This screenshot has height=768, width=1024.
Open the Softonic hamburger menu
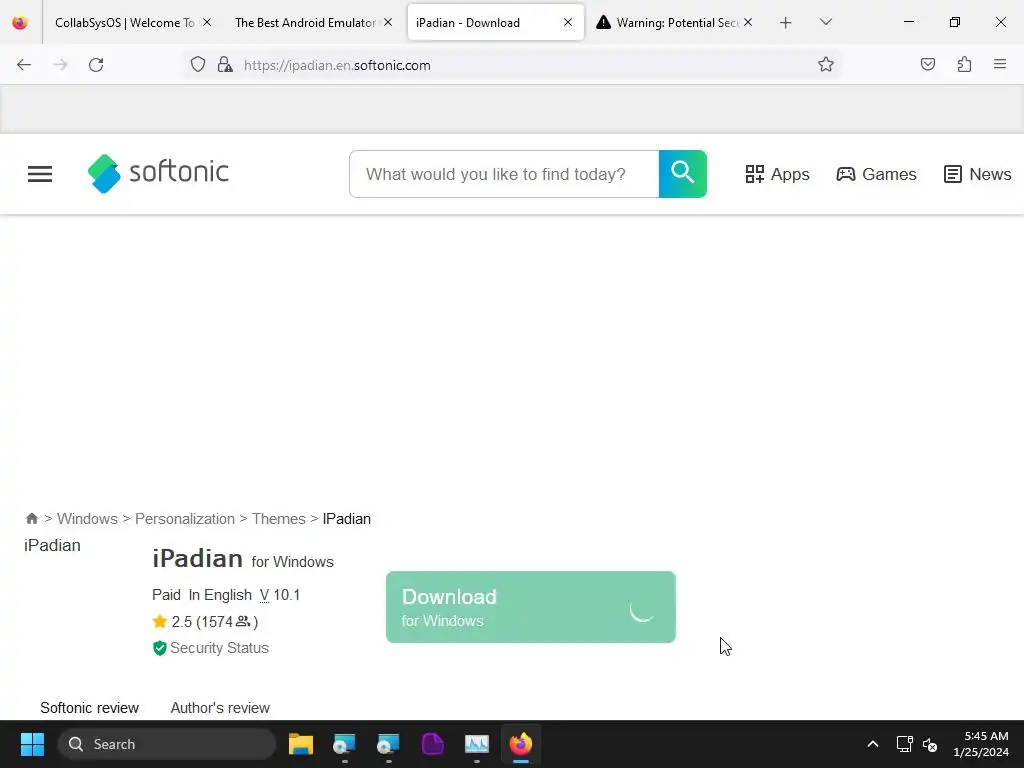40,174
